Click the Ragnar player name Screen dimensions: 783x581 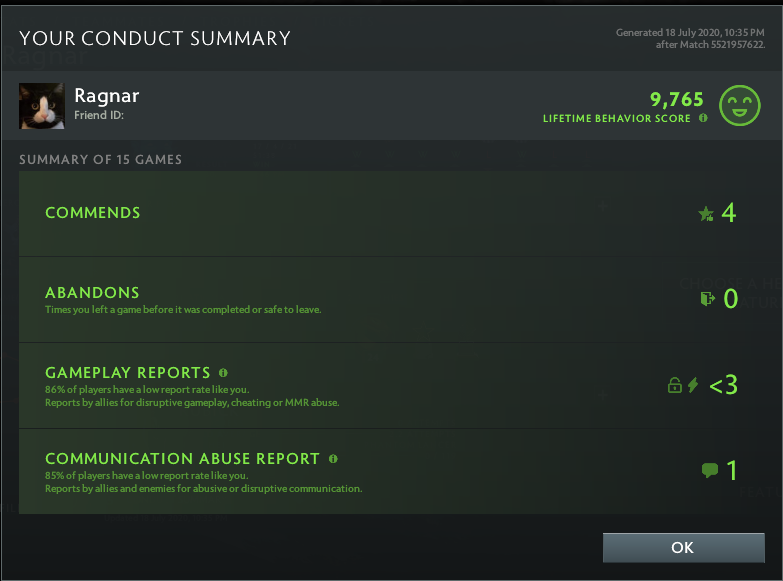pyautogui.click(x=107, y=96)
